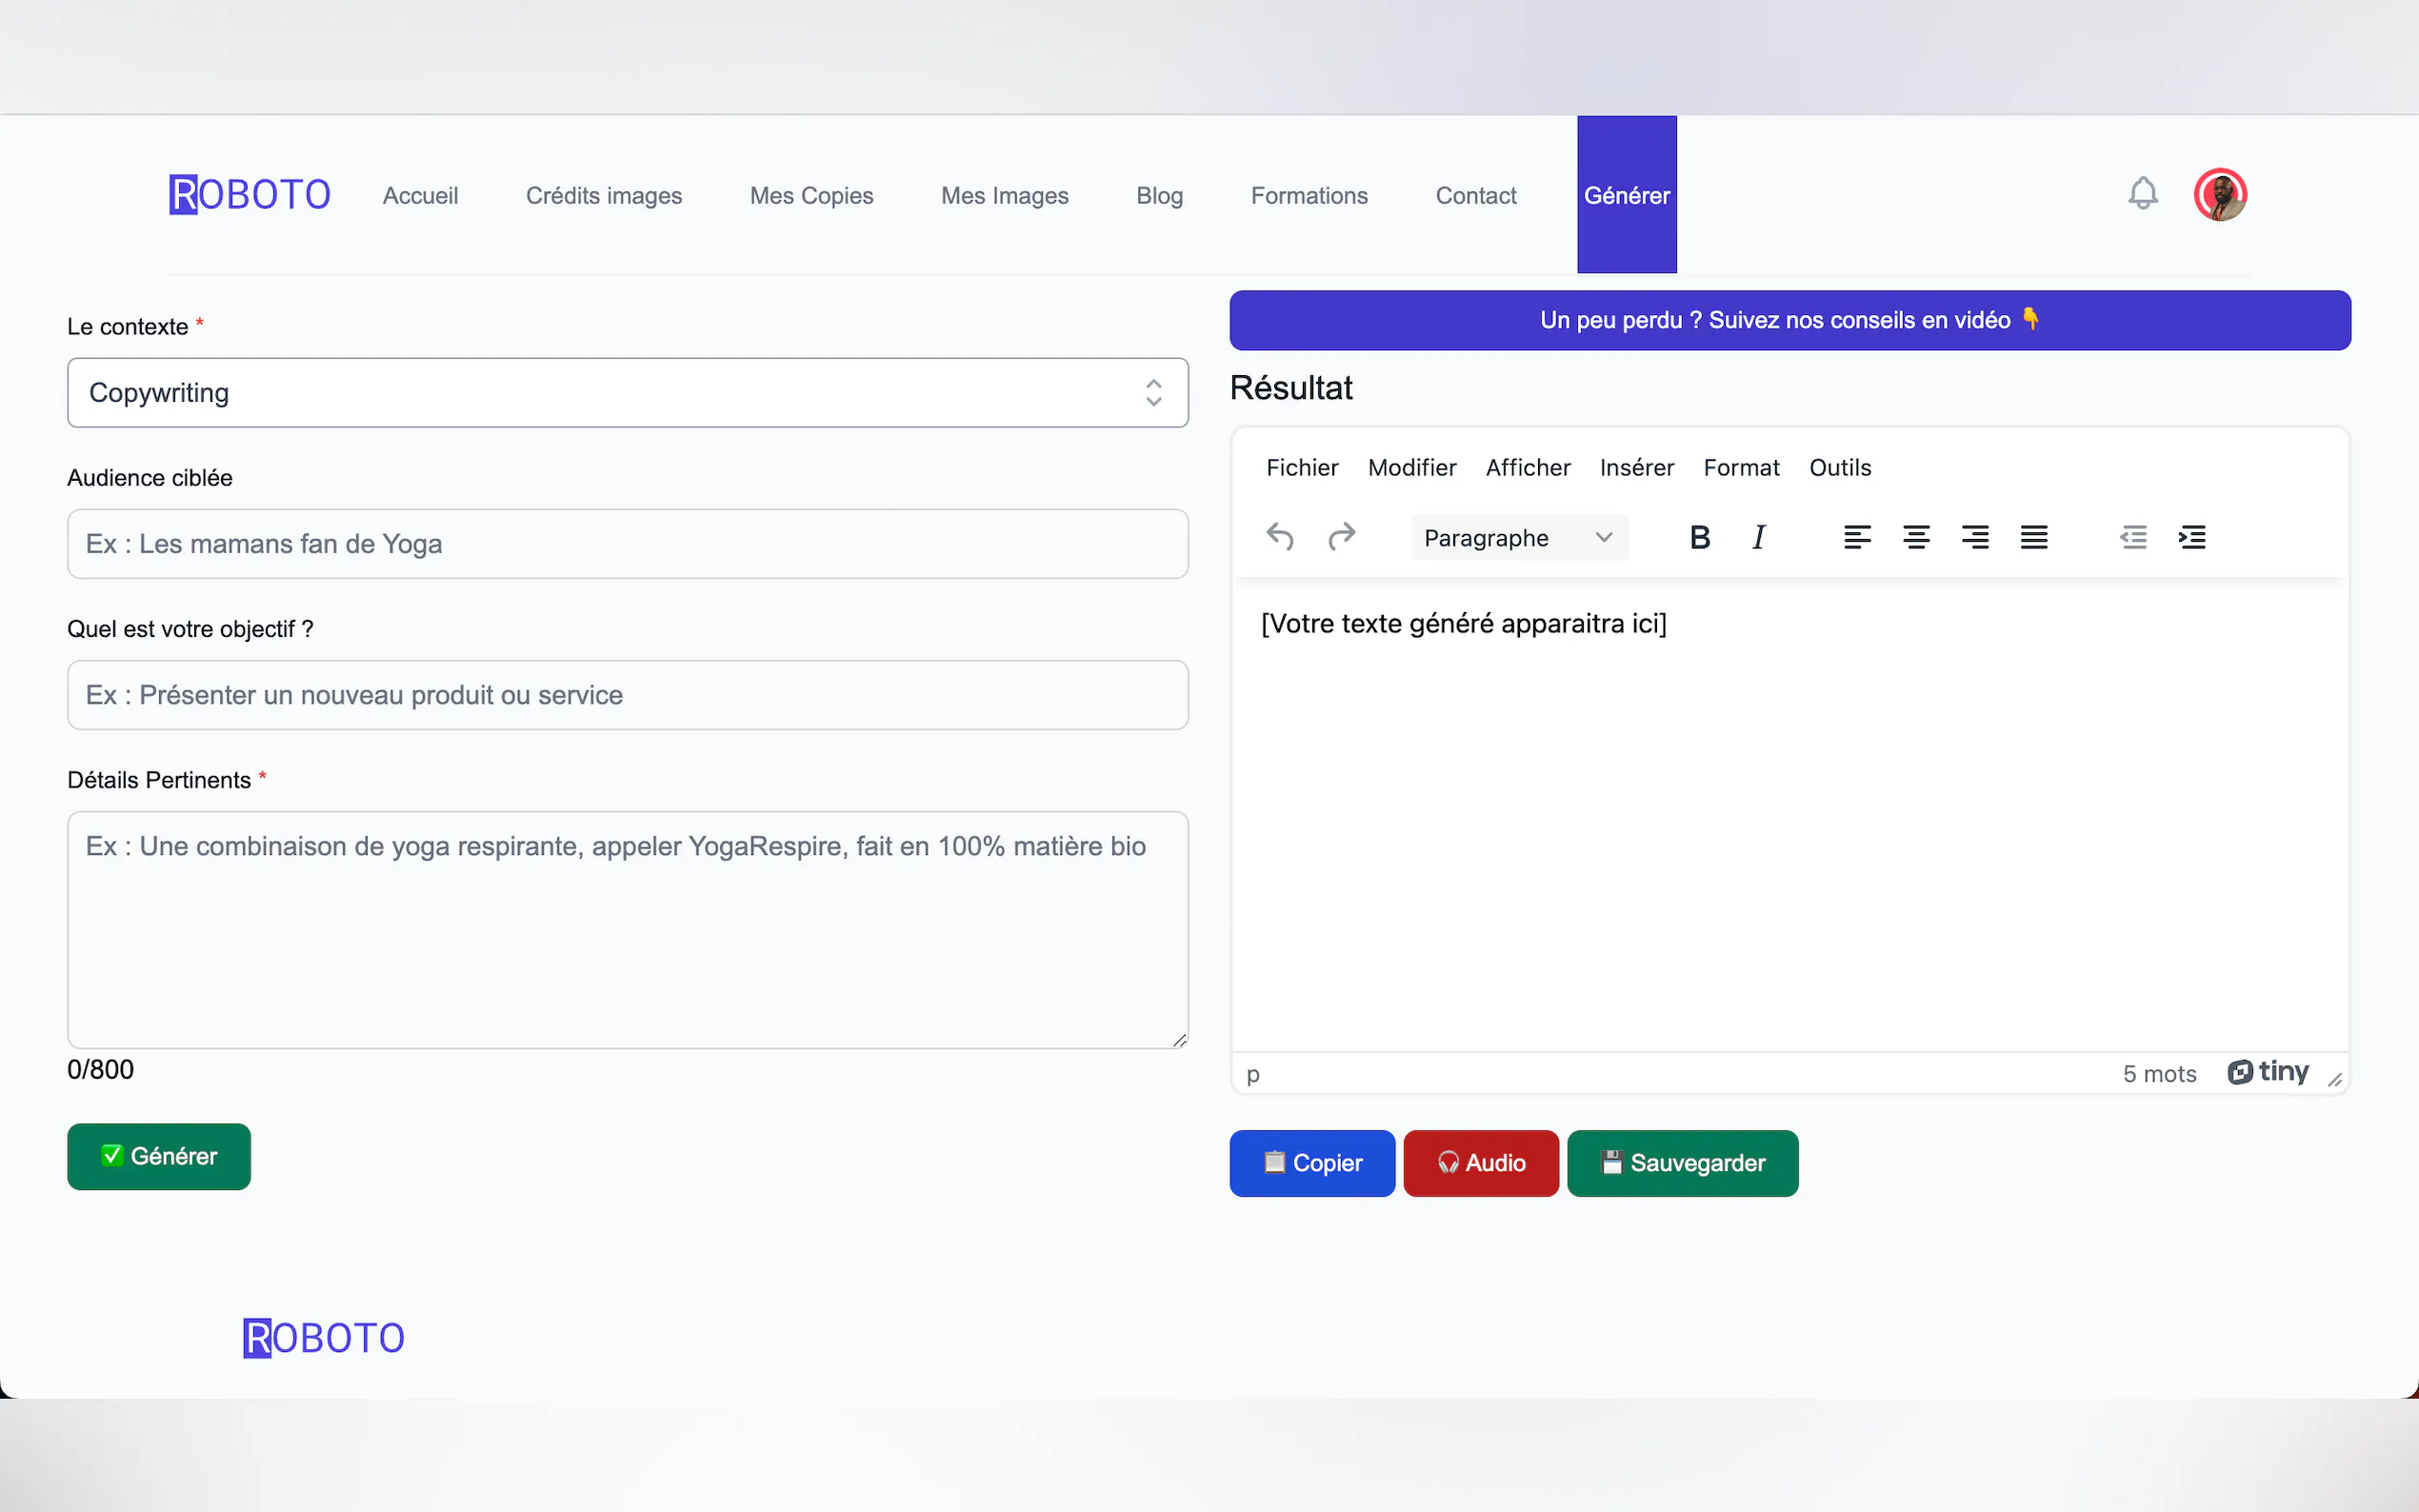Toggle italic formatting in the editor

coord(1758,537)
